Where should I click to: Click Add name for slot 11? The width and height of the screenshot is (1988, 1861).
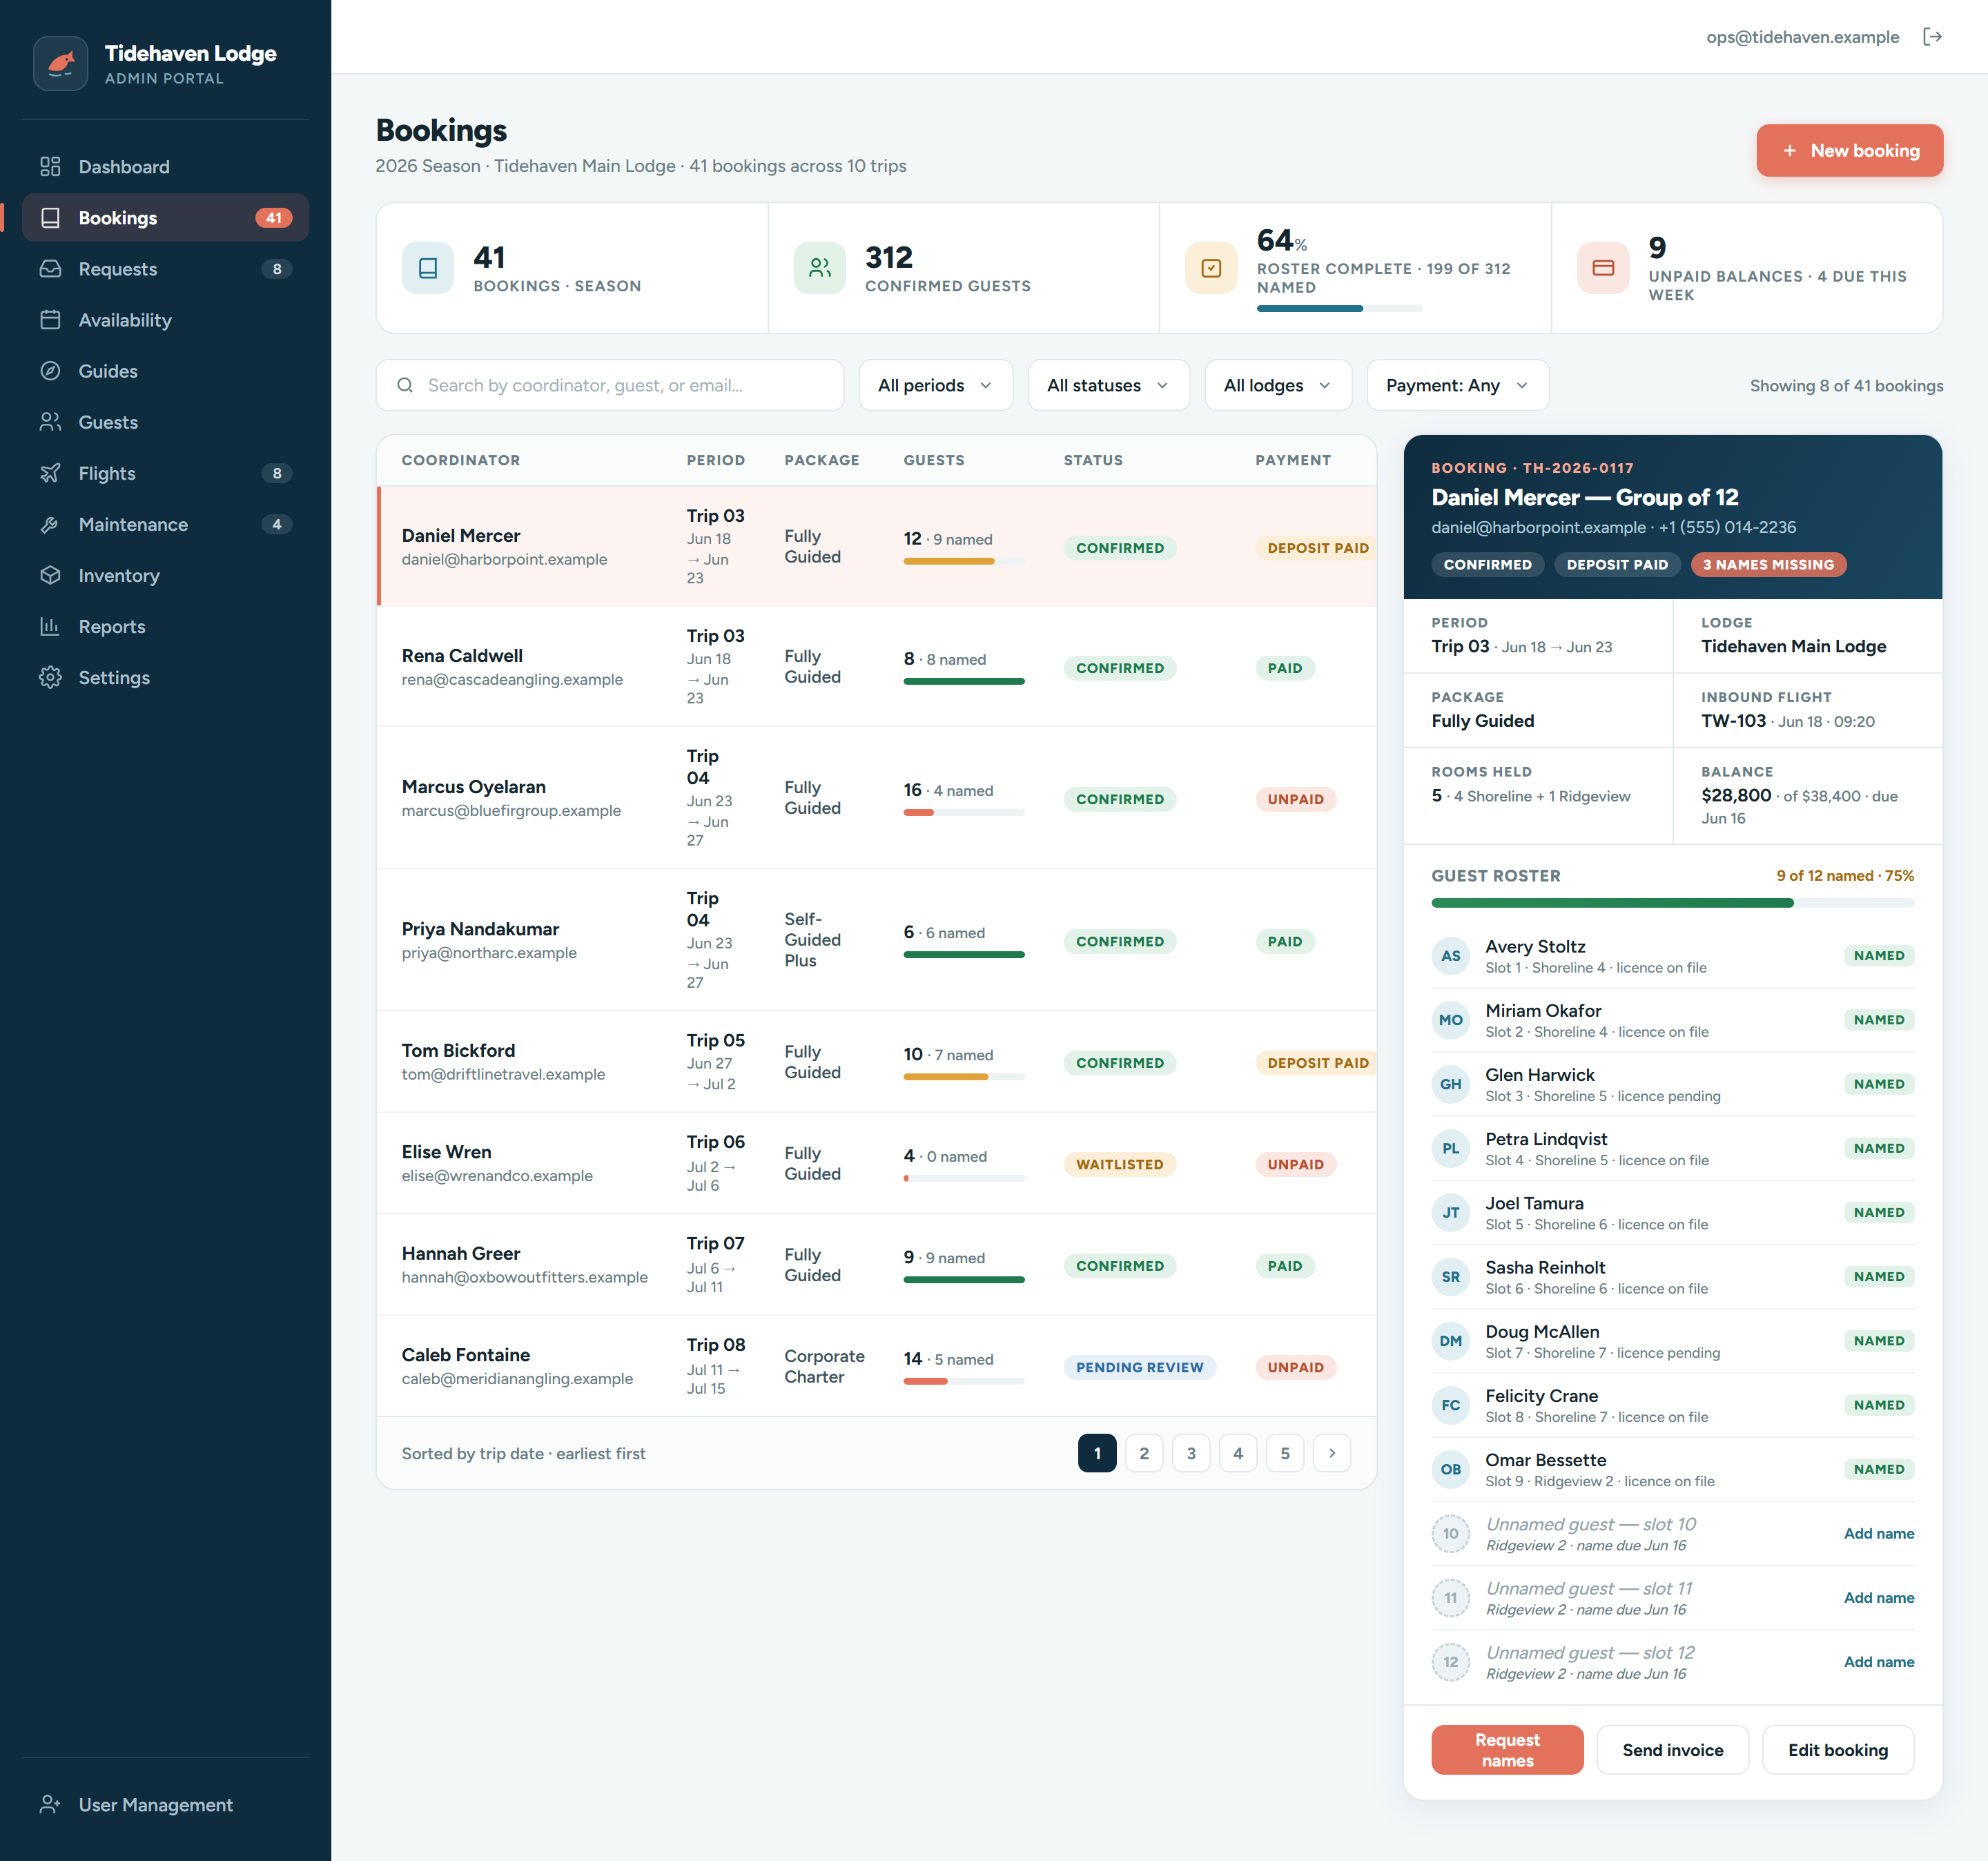pyautogui.click(x=1878, y=1597)
